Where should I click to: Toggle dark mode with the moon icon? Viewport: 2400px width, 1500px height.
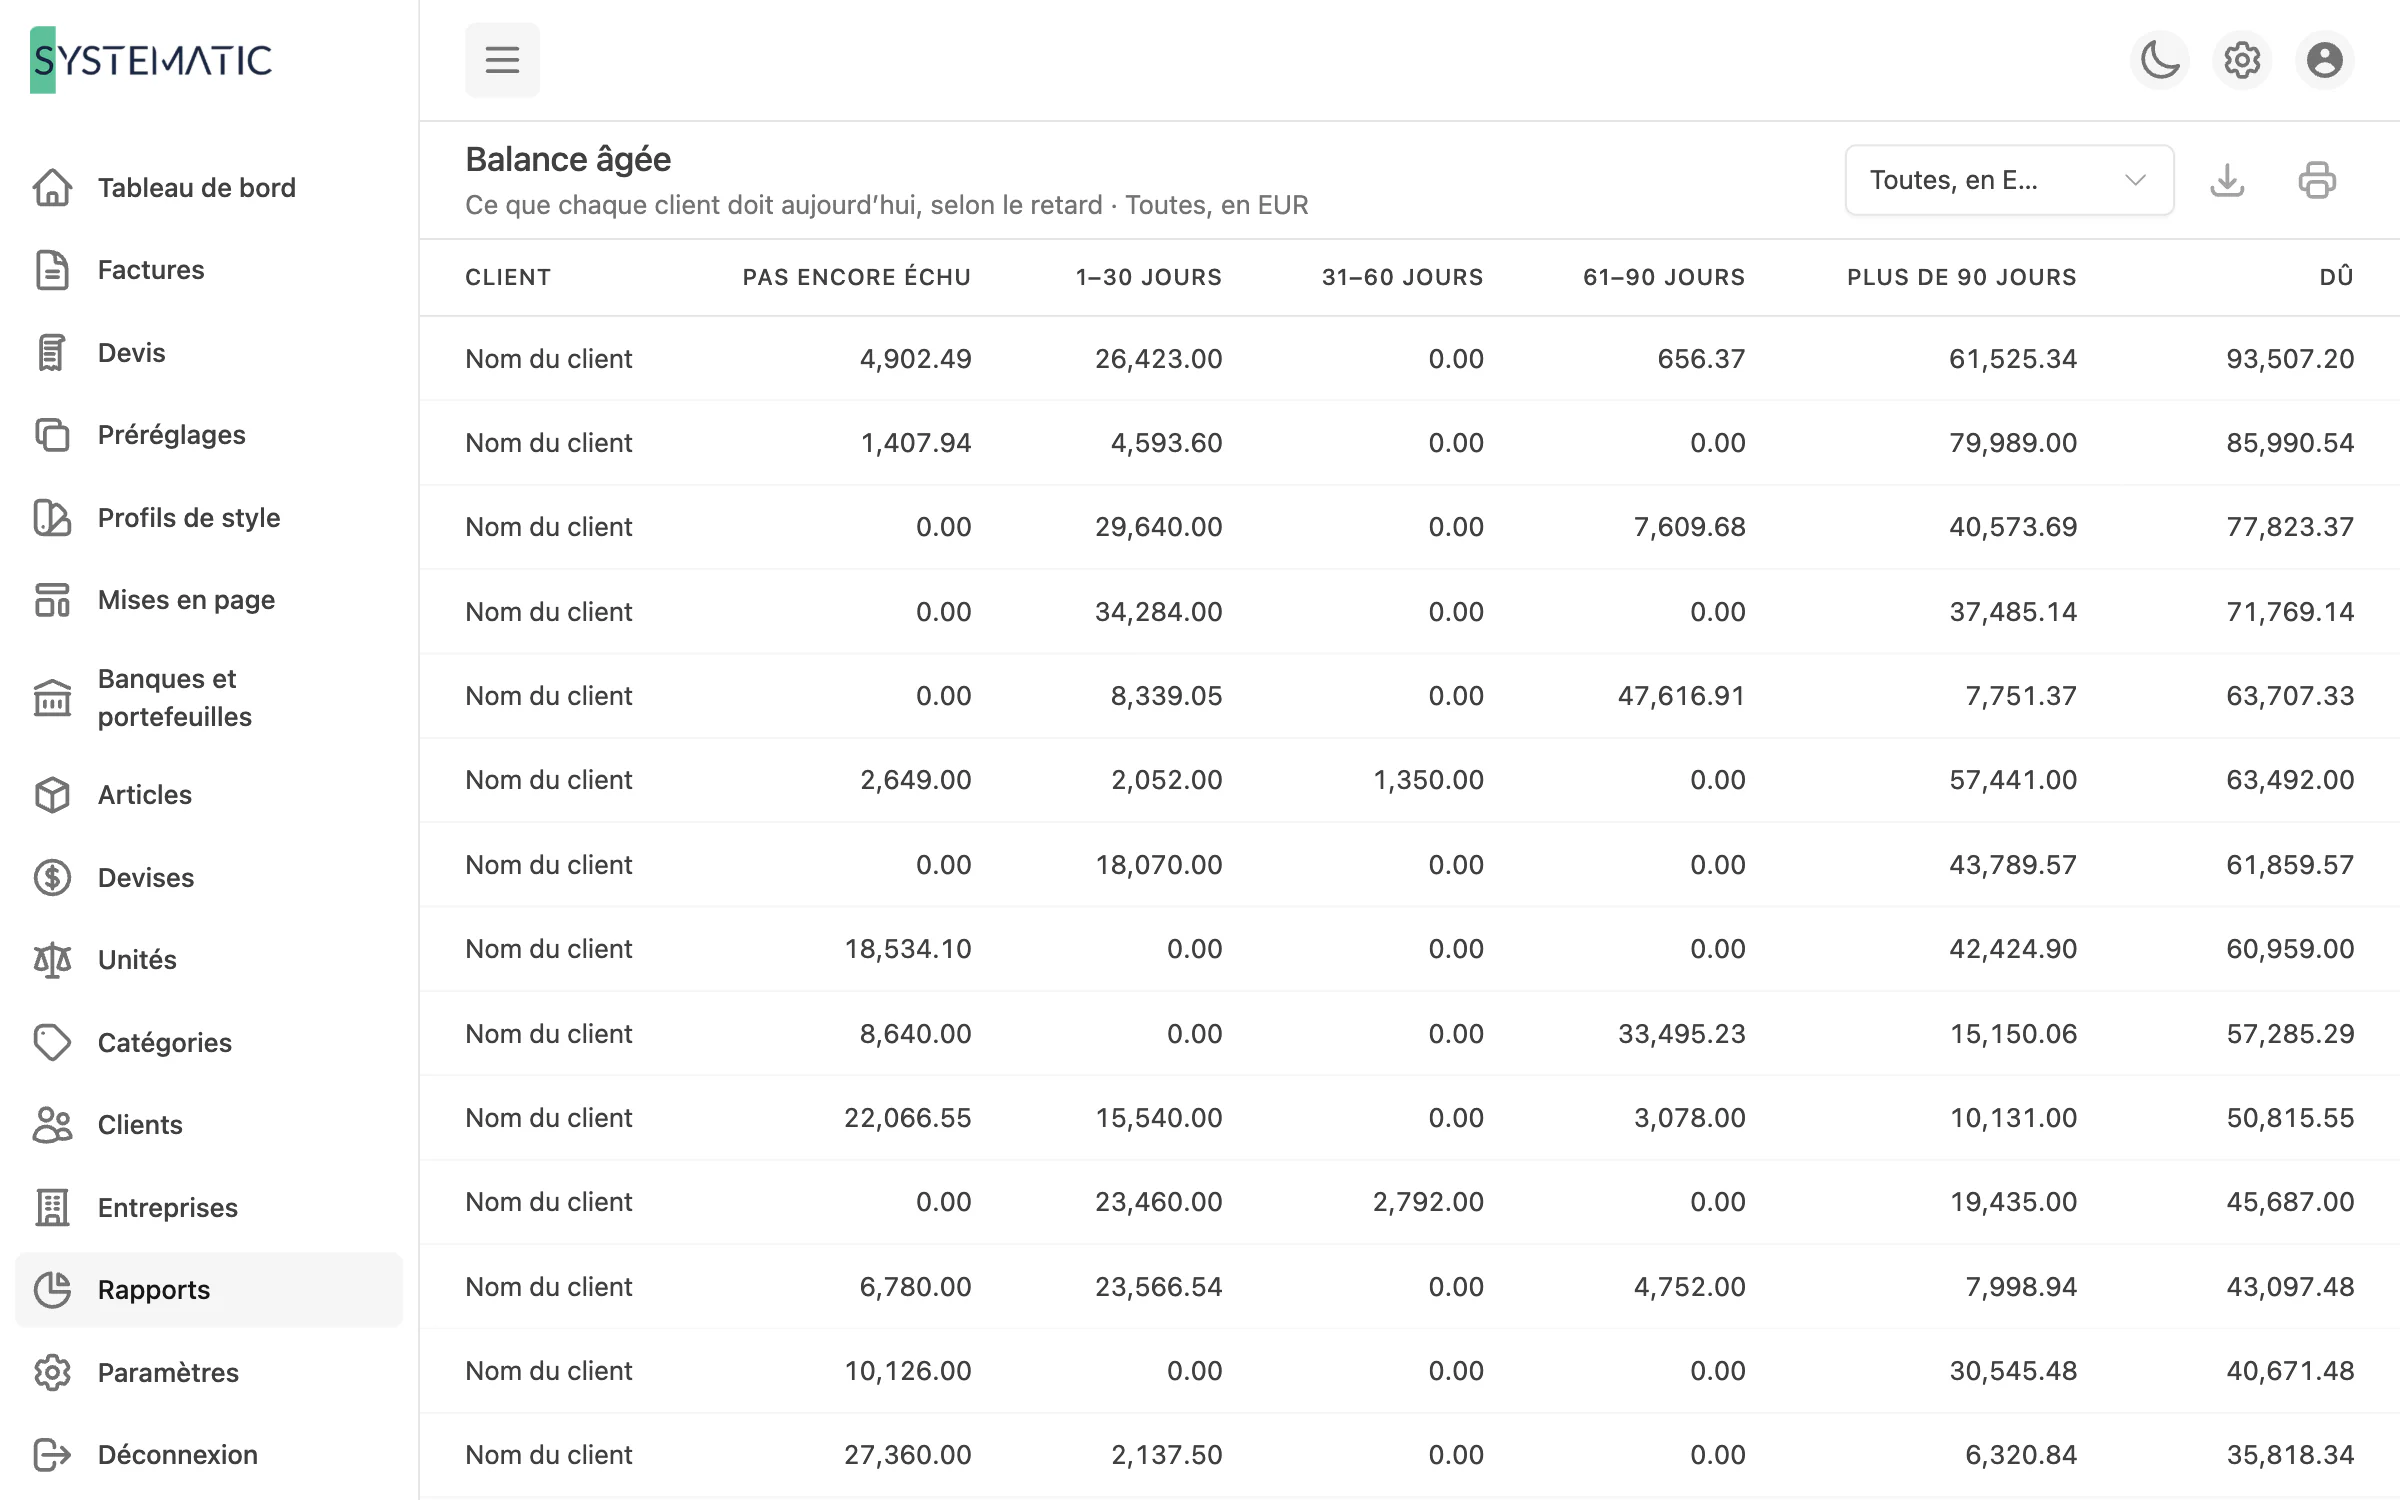pyautogui.click(x=2160, y=60)
